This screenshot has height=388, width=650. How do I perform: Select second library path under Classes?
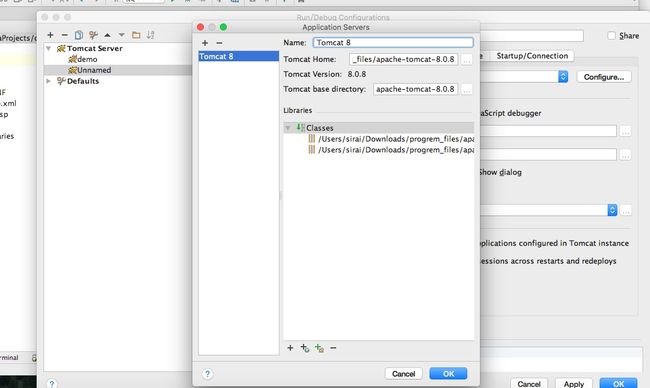tap(391, 150)
